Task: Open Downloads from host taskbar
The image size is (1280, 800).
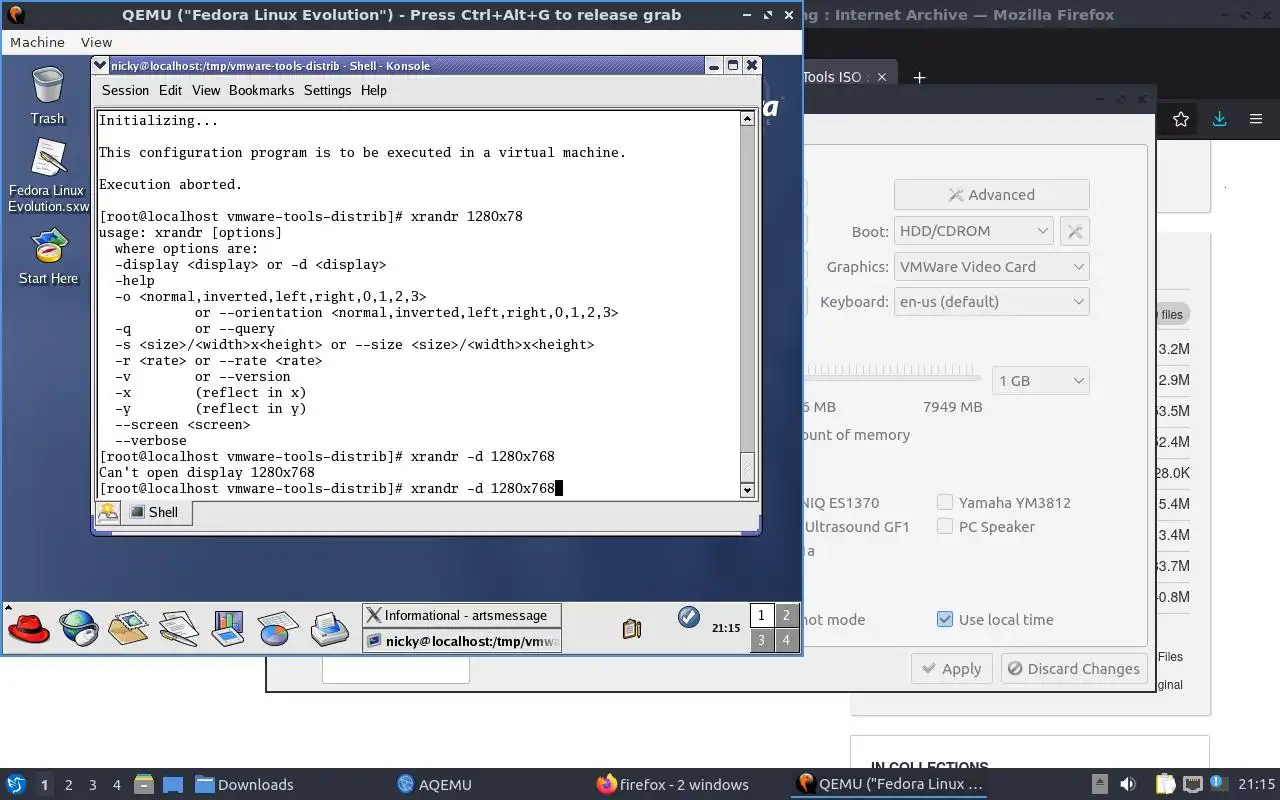Action: click(x=244, y=784)
